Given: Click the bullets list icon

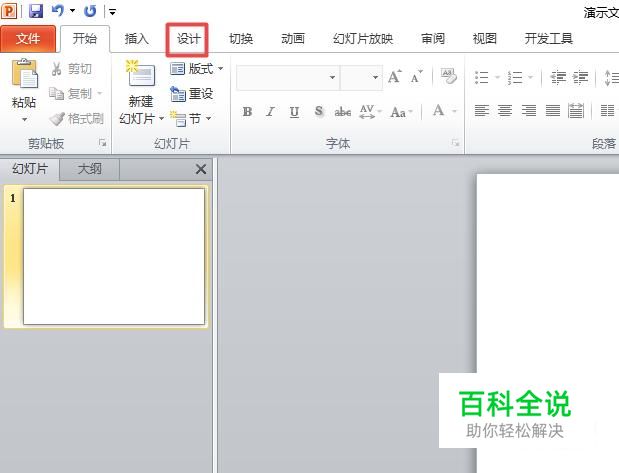Looking at the screenshot, I should 482,77.
